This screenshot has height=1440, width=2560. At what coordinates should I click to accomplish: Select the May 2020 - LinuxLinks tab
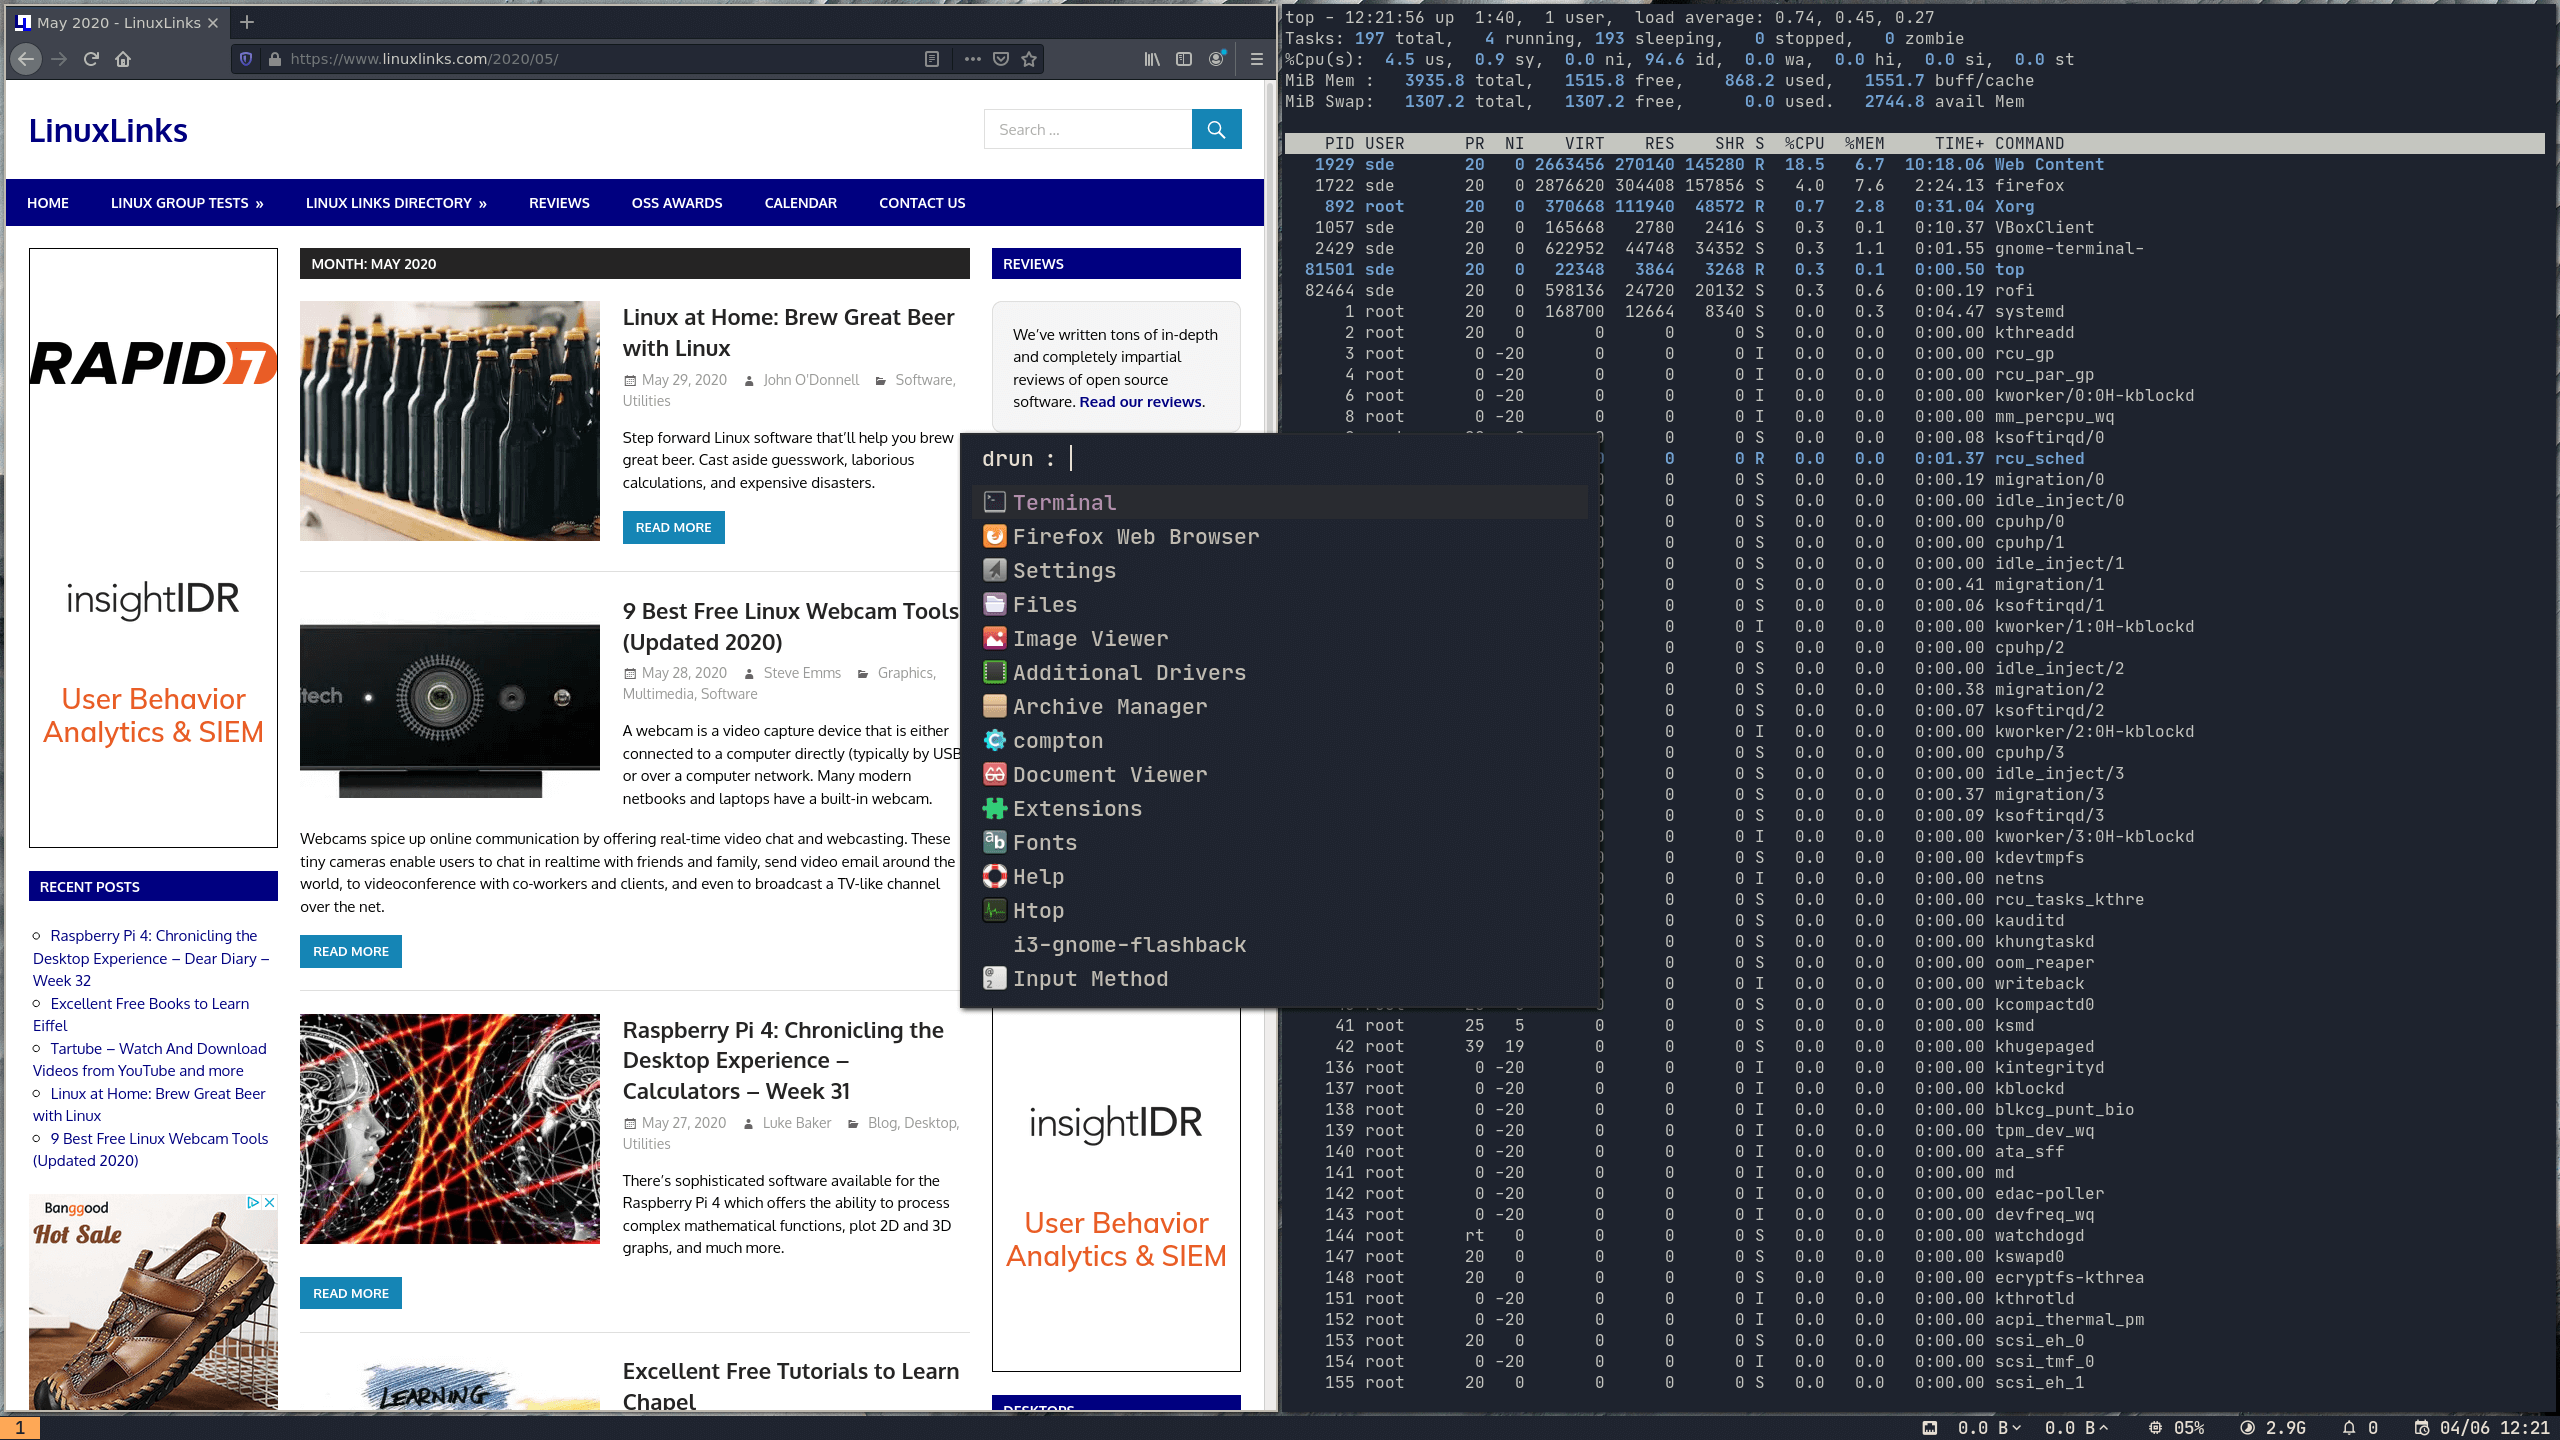point(118,22)
